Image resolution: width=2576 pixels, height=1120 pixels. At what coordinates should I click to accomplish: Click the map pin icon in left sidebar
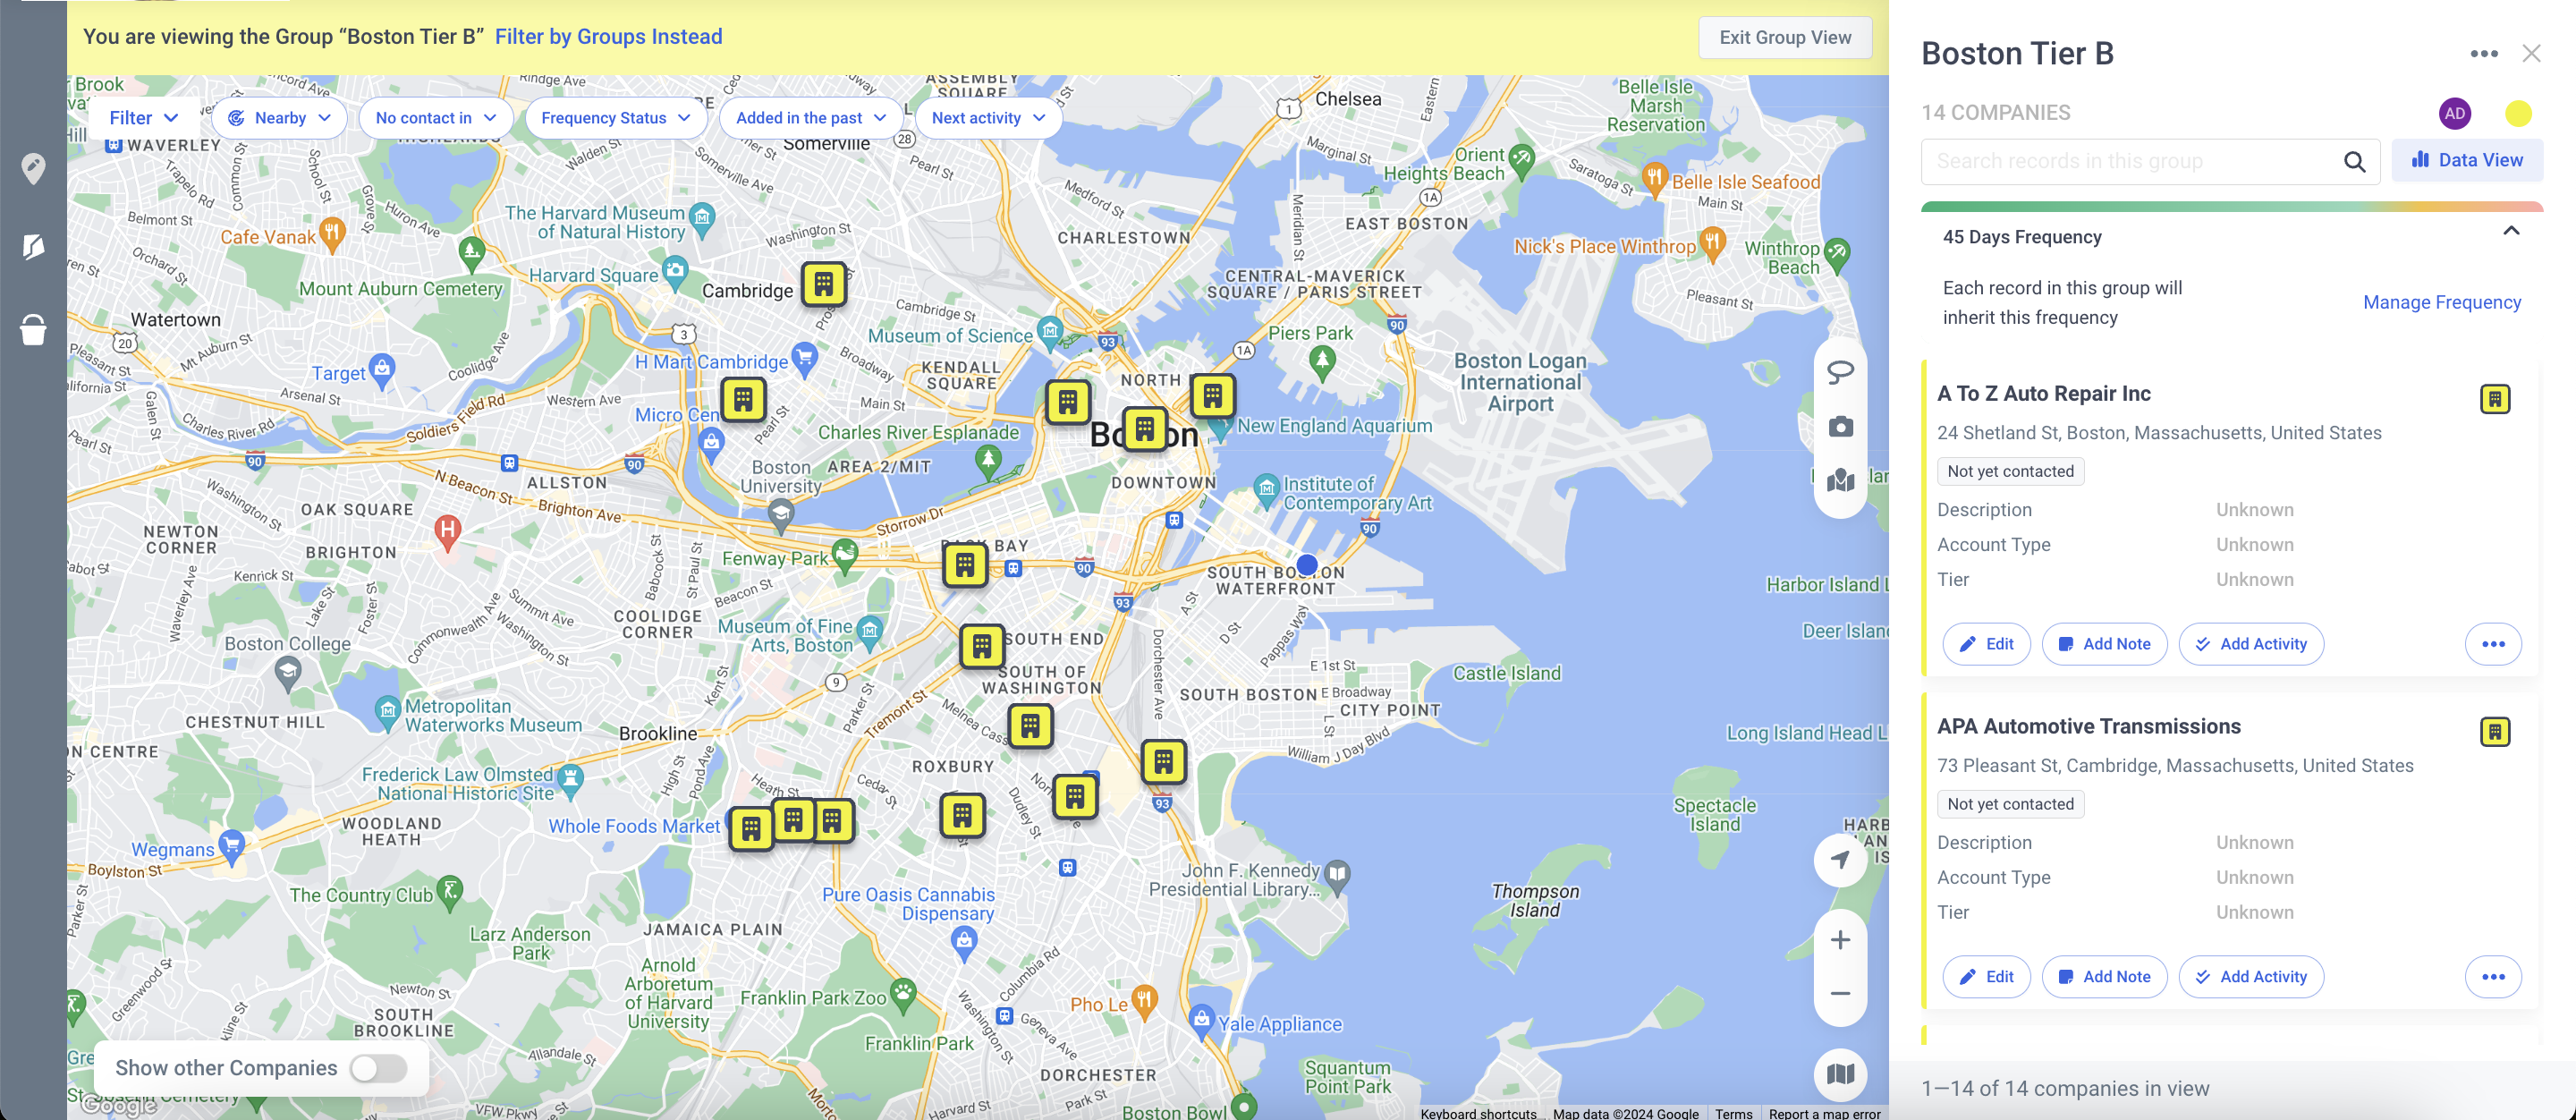(33, 168)
